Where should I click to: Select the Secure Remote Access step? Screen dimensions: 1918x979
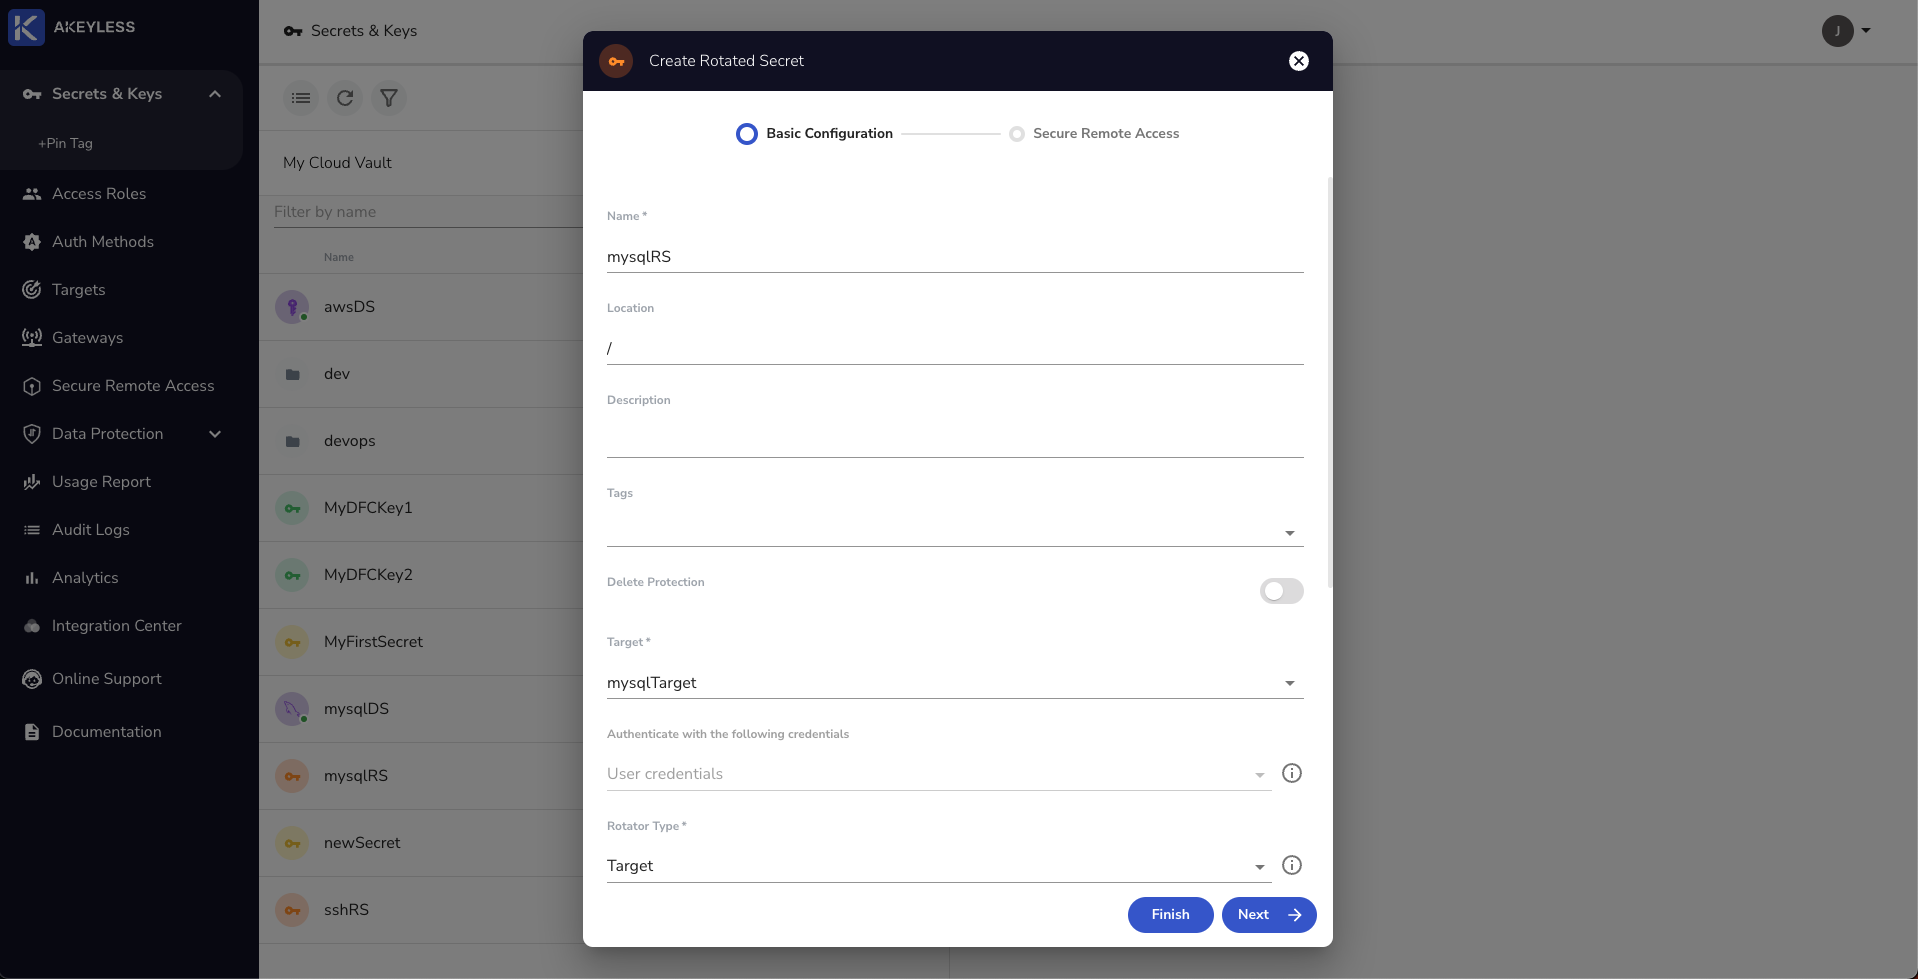[1094, 133]
